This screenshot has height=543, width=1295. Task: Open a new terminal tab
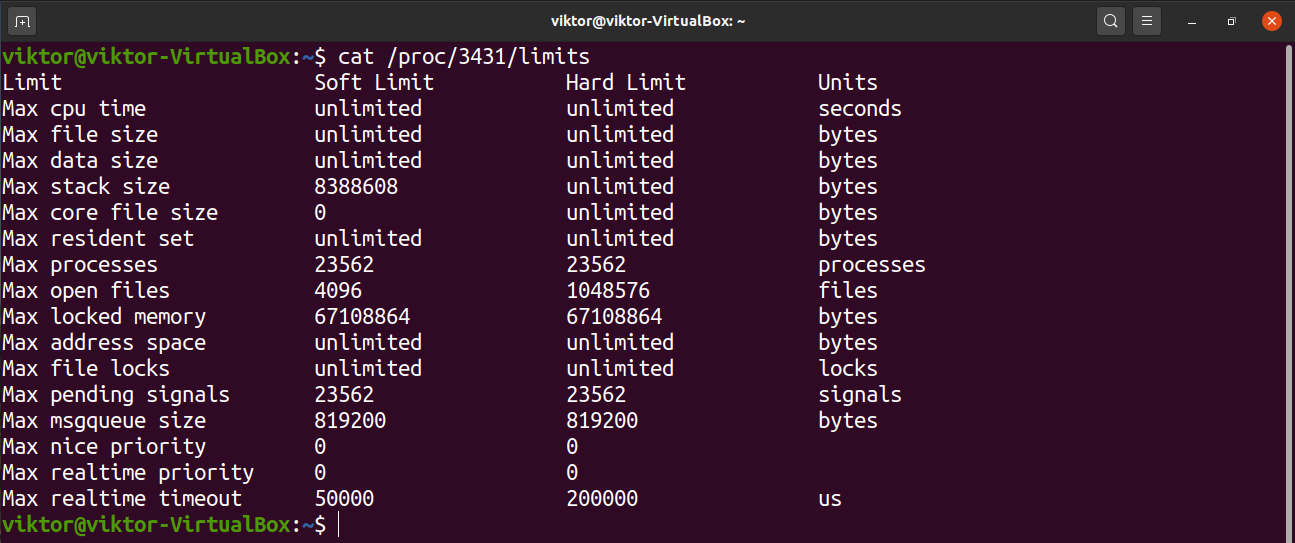(23, 20)
